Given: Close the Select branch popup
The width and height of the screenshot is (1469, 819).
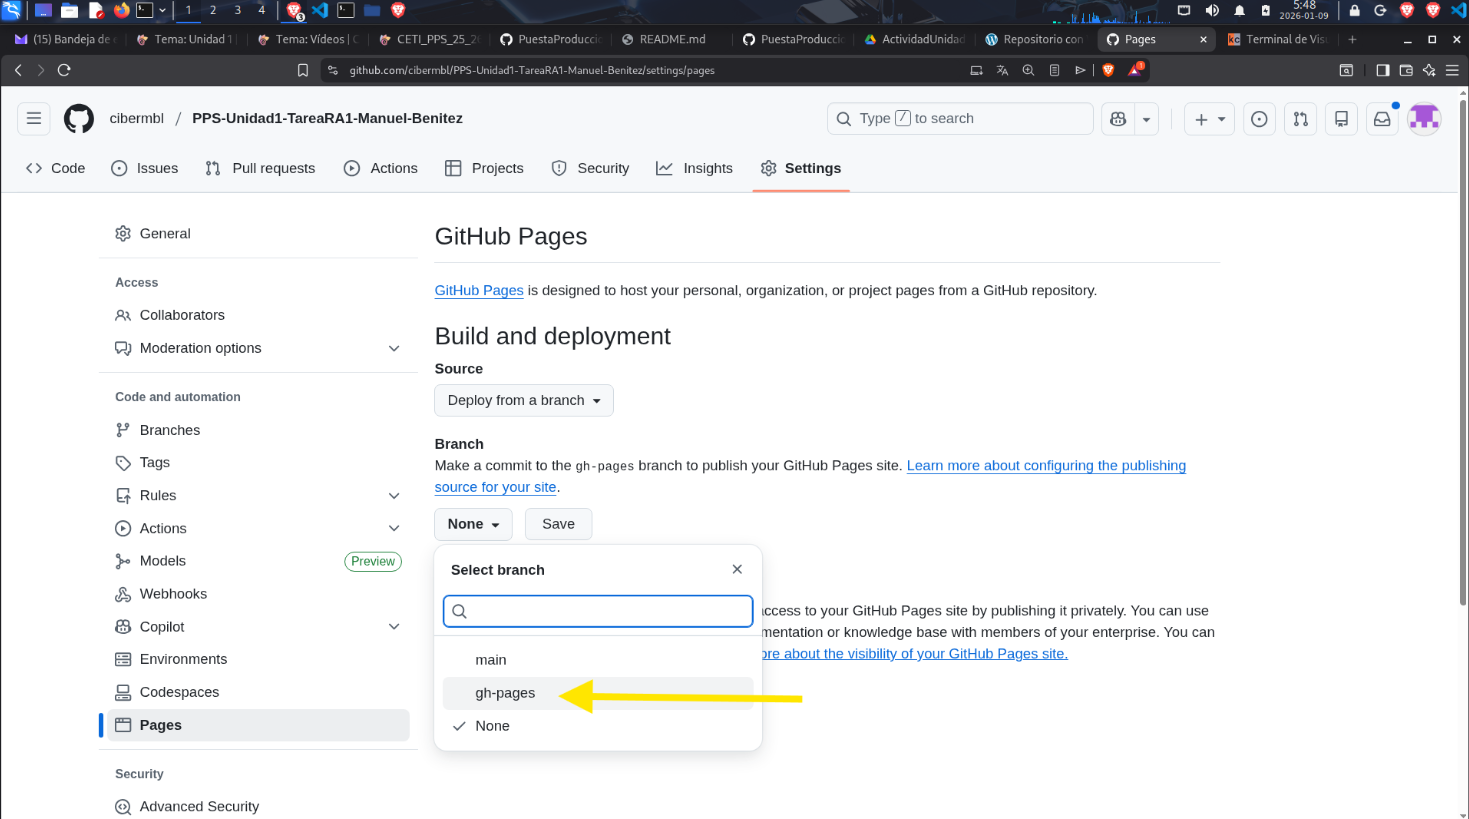Looking at the screenshot, I should coord(737,569).
